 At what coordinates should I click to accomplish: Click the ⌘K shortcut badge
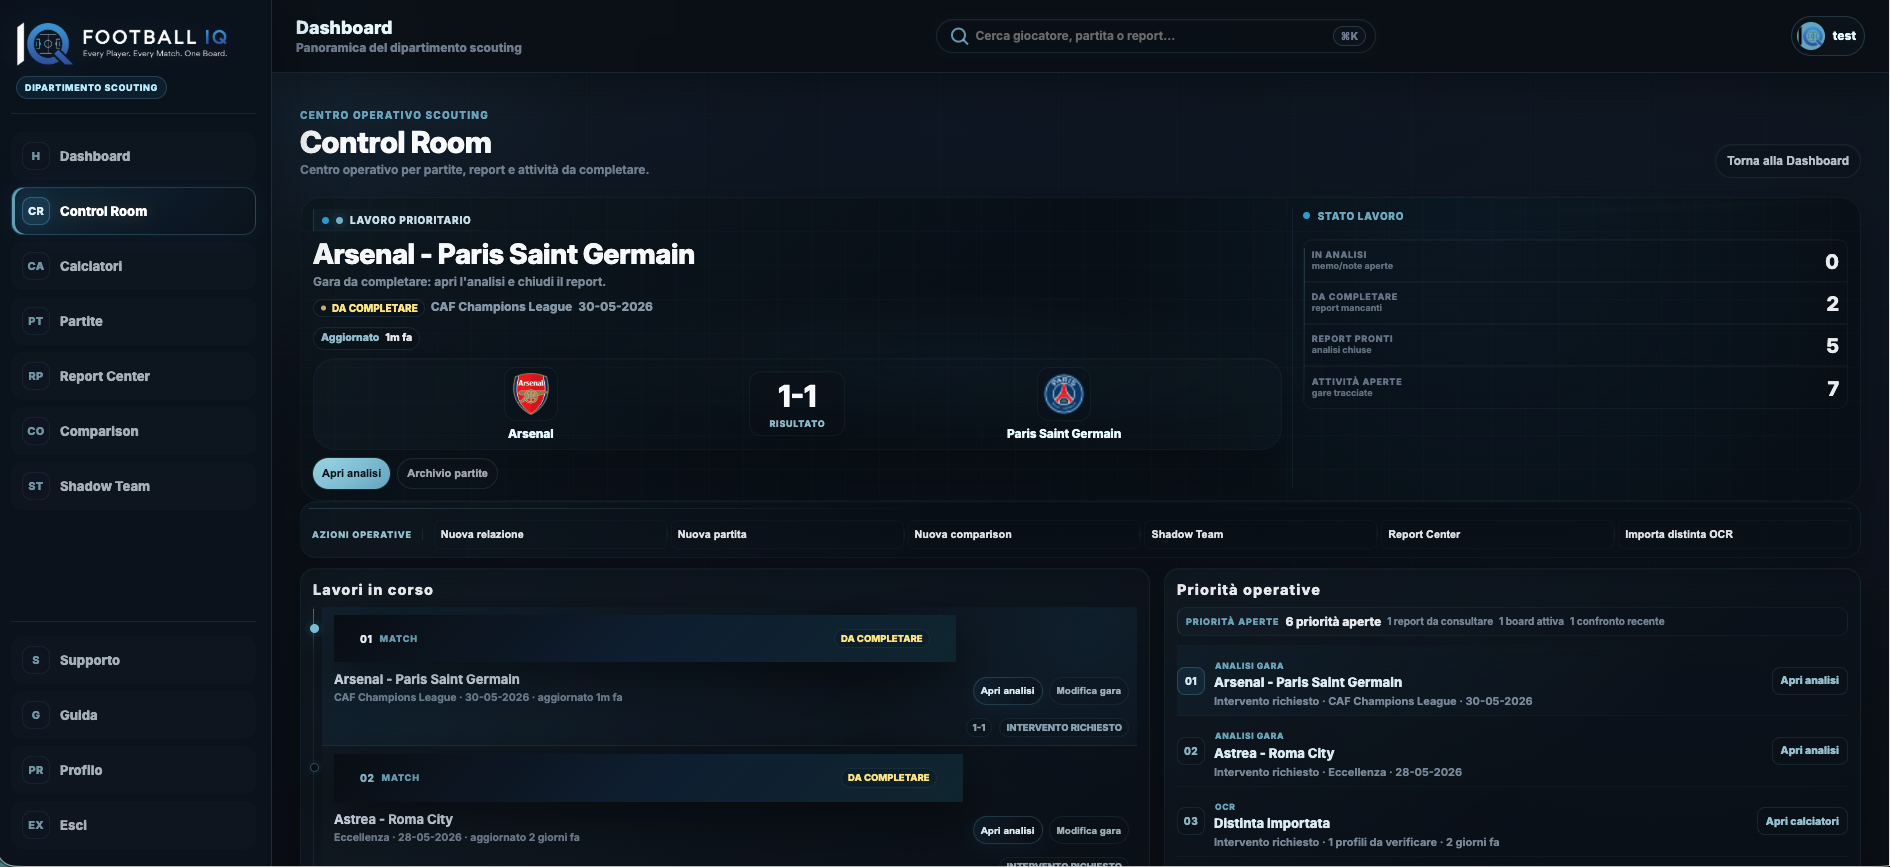tap(1349, 36)
